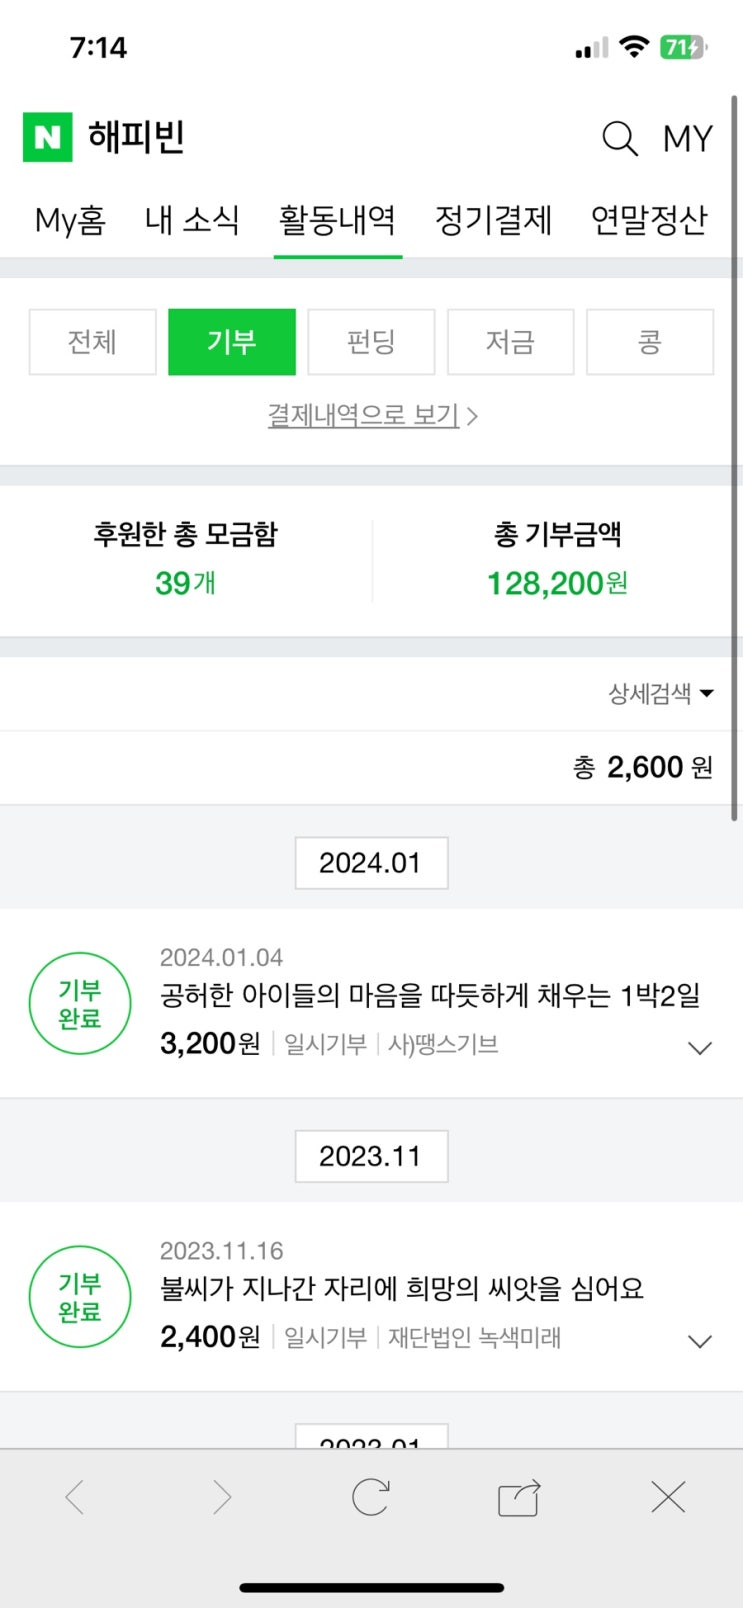Open the MY page button
743x1608 pixels.
[688, 138]
